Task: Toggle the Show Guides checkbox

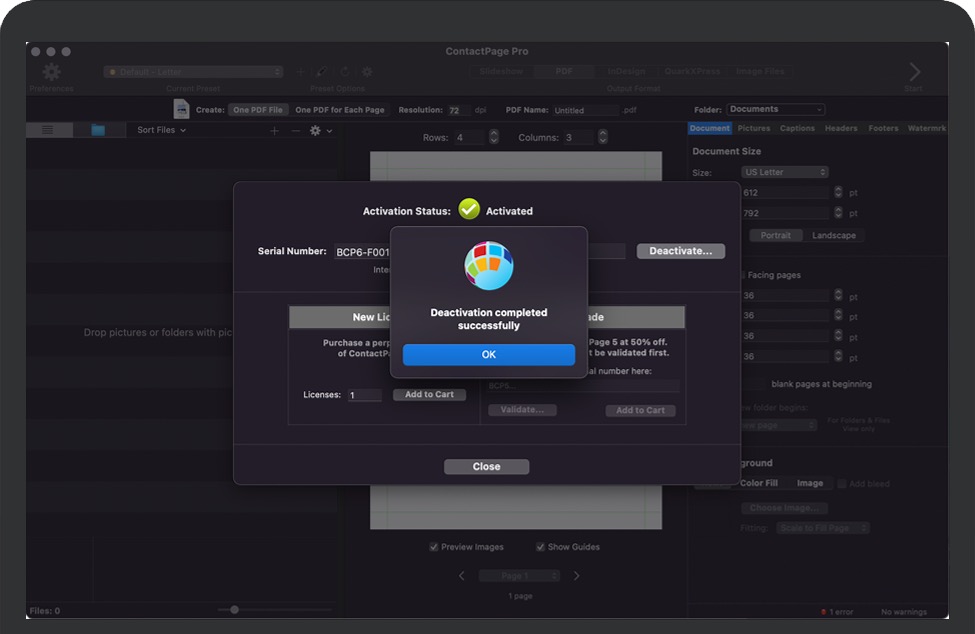Action: click(540, 547)
